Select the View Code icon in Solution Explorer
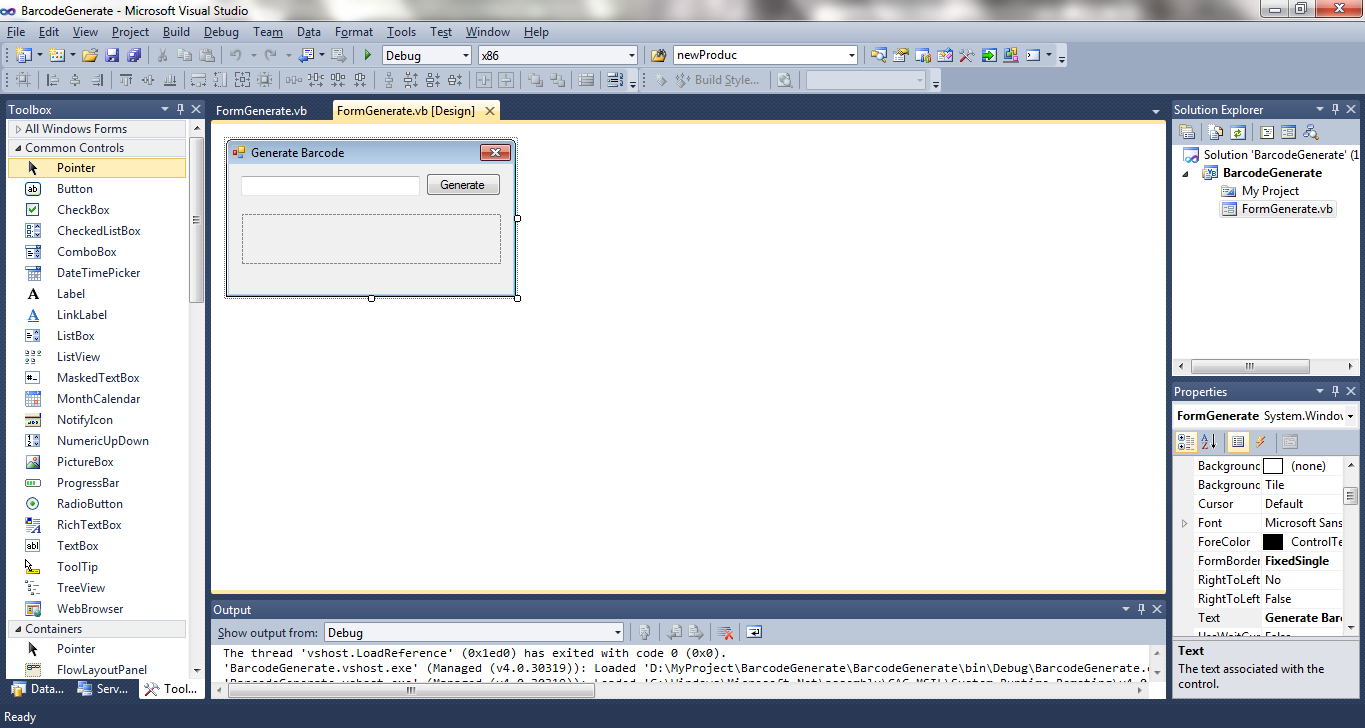Viewport: 1365px width, 728px height. pos(1267,131)
